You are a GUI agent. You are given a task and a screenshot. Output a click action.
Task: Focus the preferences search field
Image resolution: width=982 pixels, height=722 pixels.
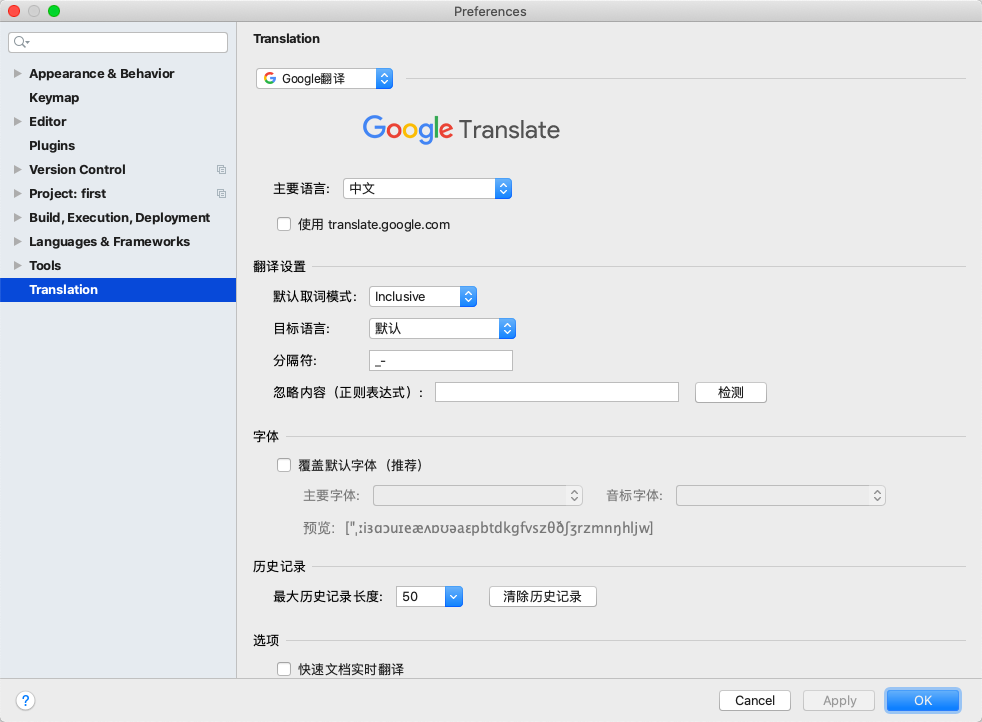118,42
